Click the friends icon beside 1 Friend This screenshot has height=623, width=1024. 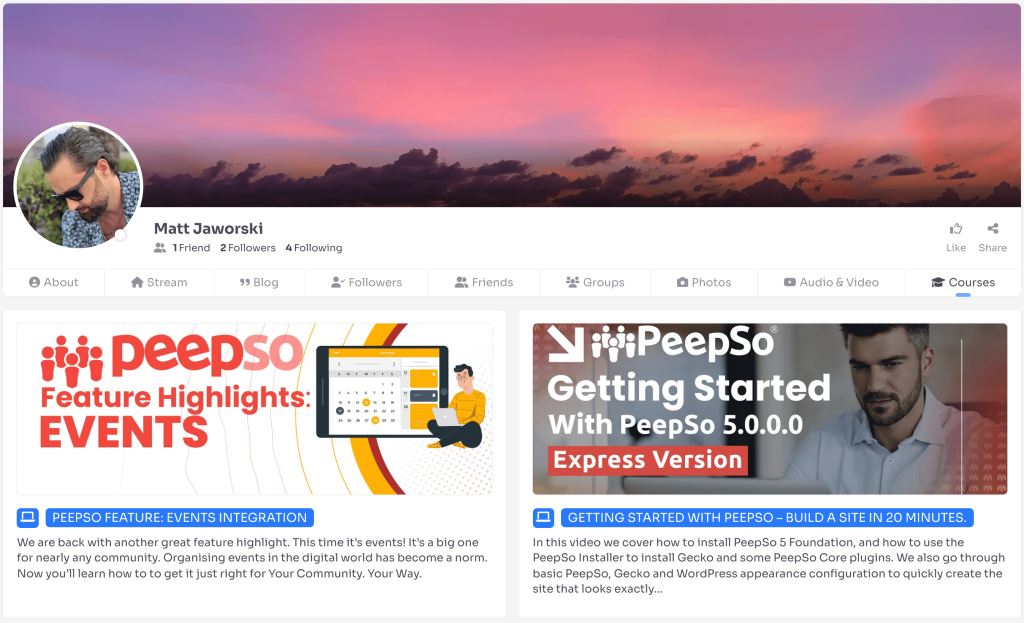(160, 248)
